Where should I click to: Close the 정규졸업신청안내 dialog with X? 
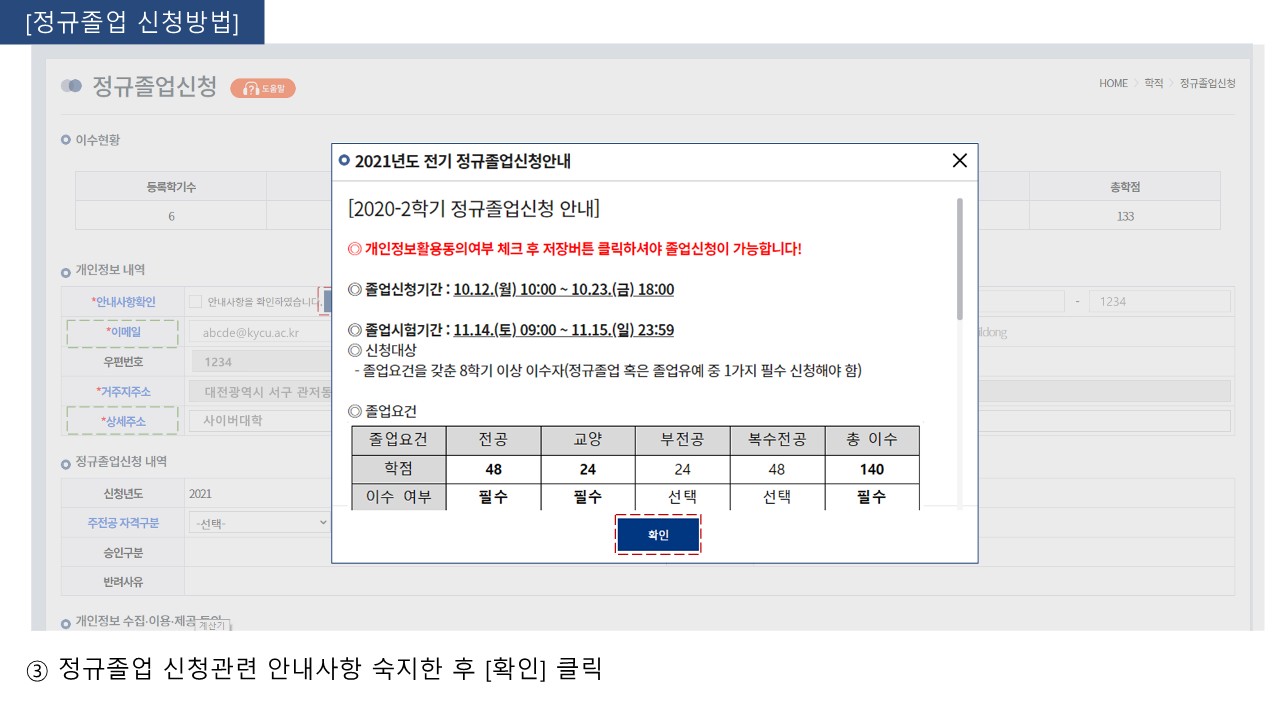pos(959,161)
